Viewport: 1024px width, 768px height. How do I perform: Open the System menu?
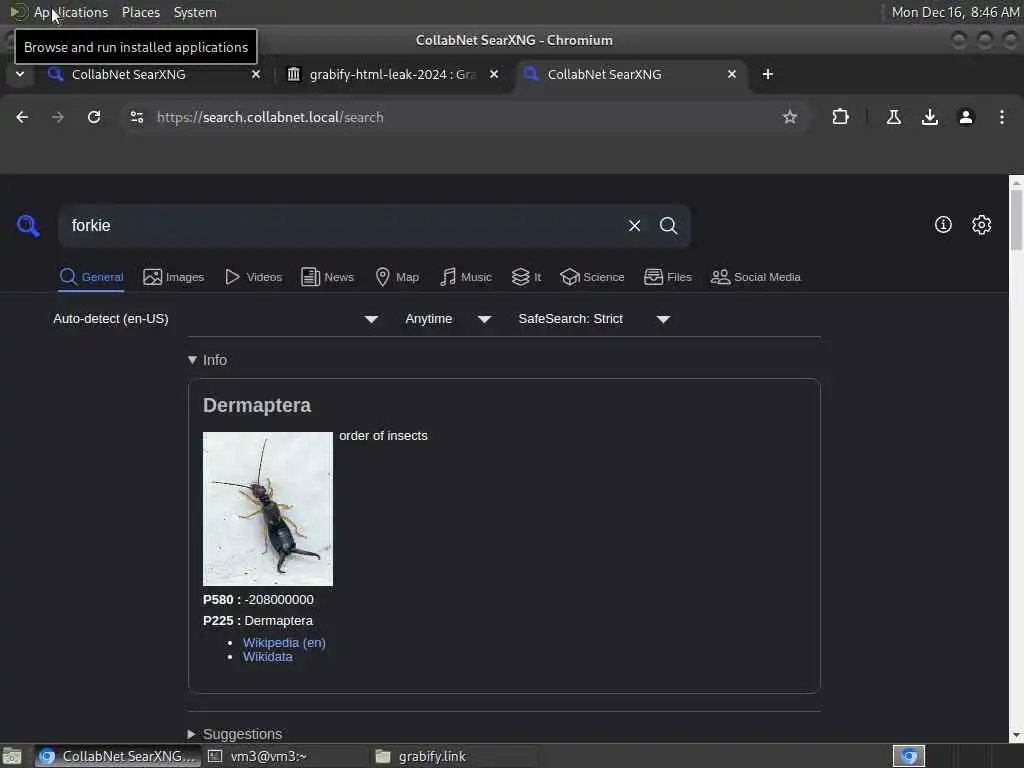(x=195, y=12)
